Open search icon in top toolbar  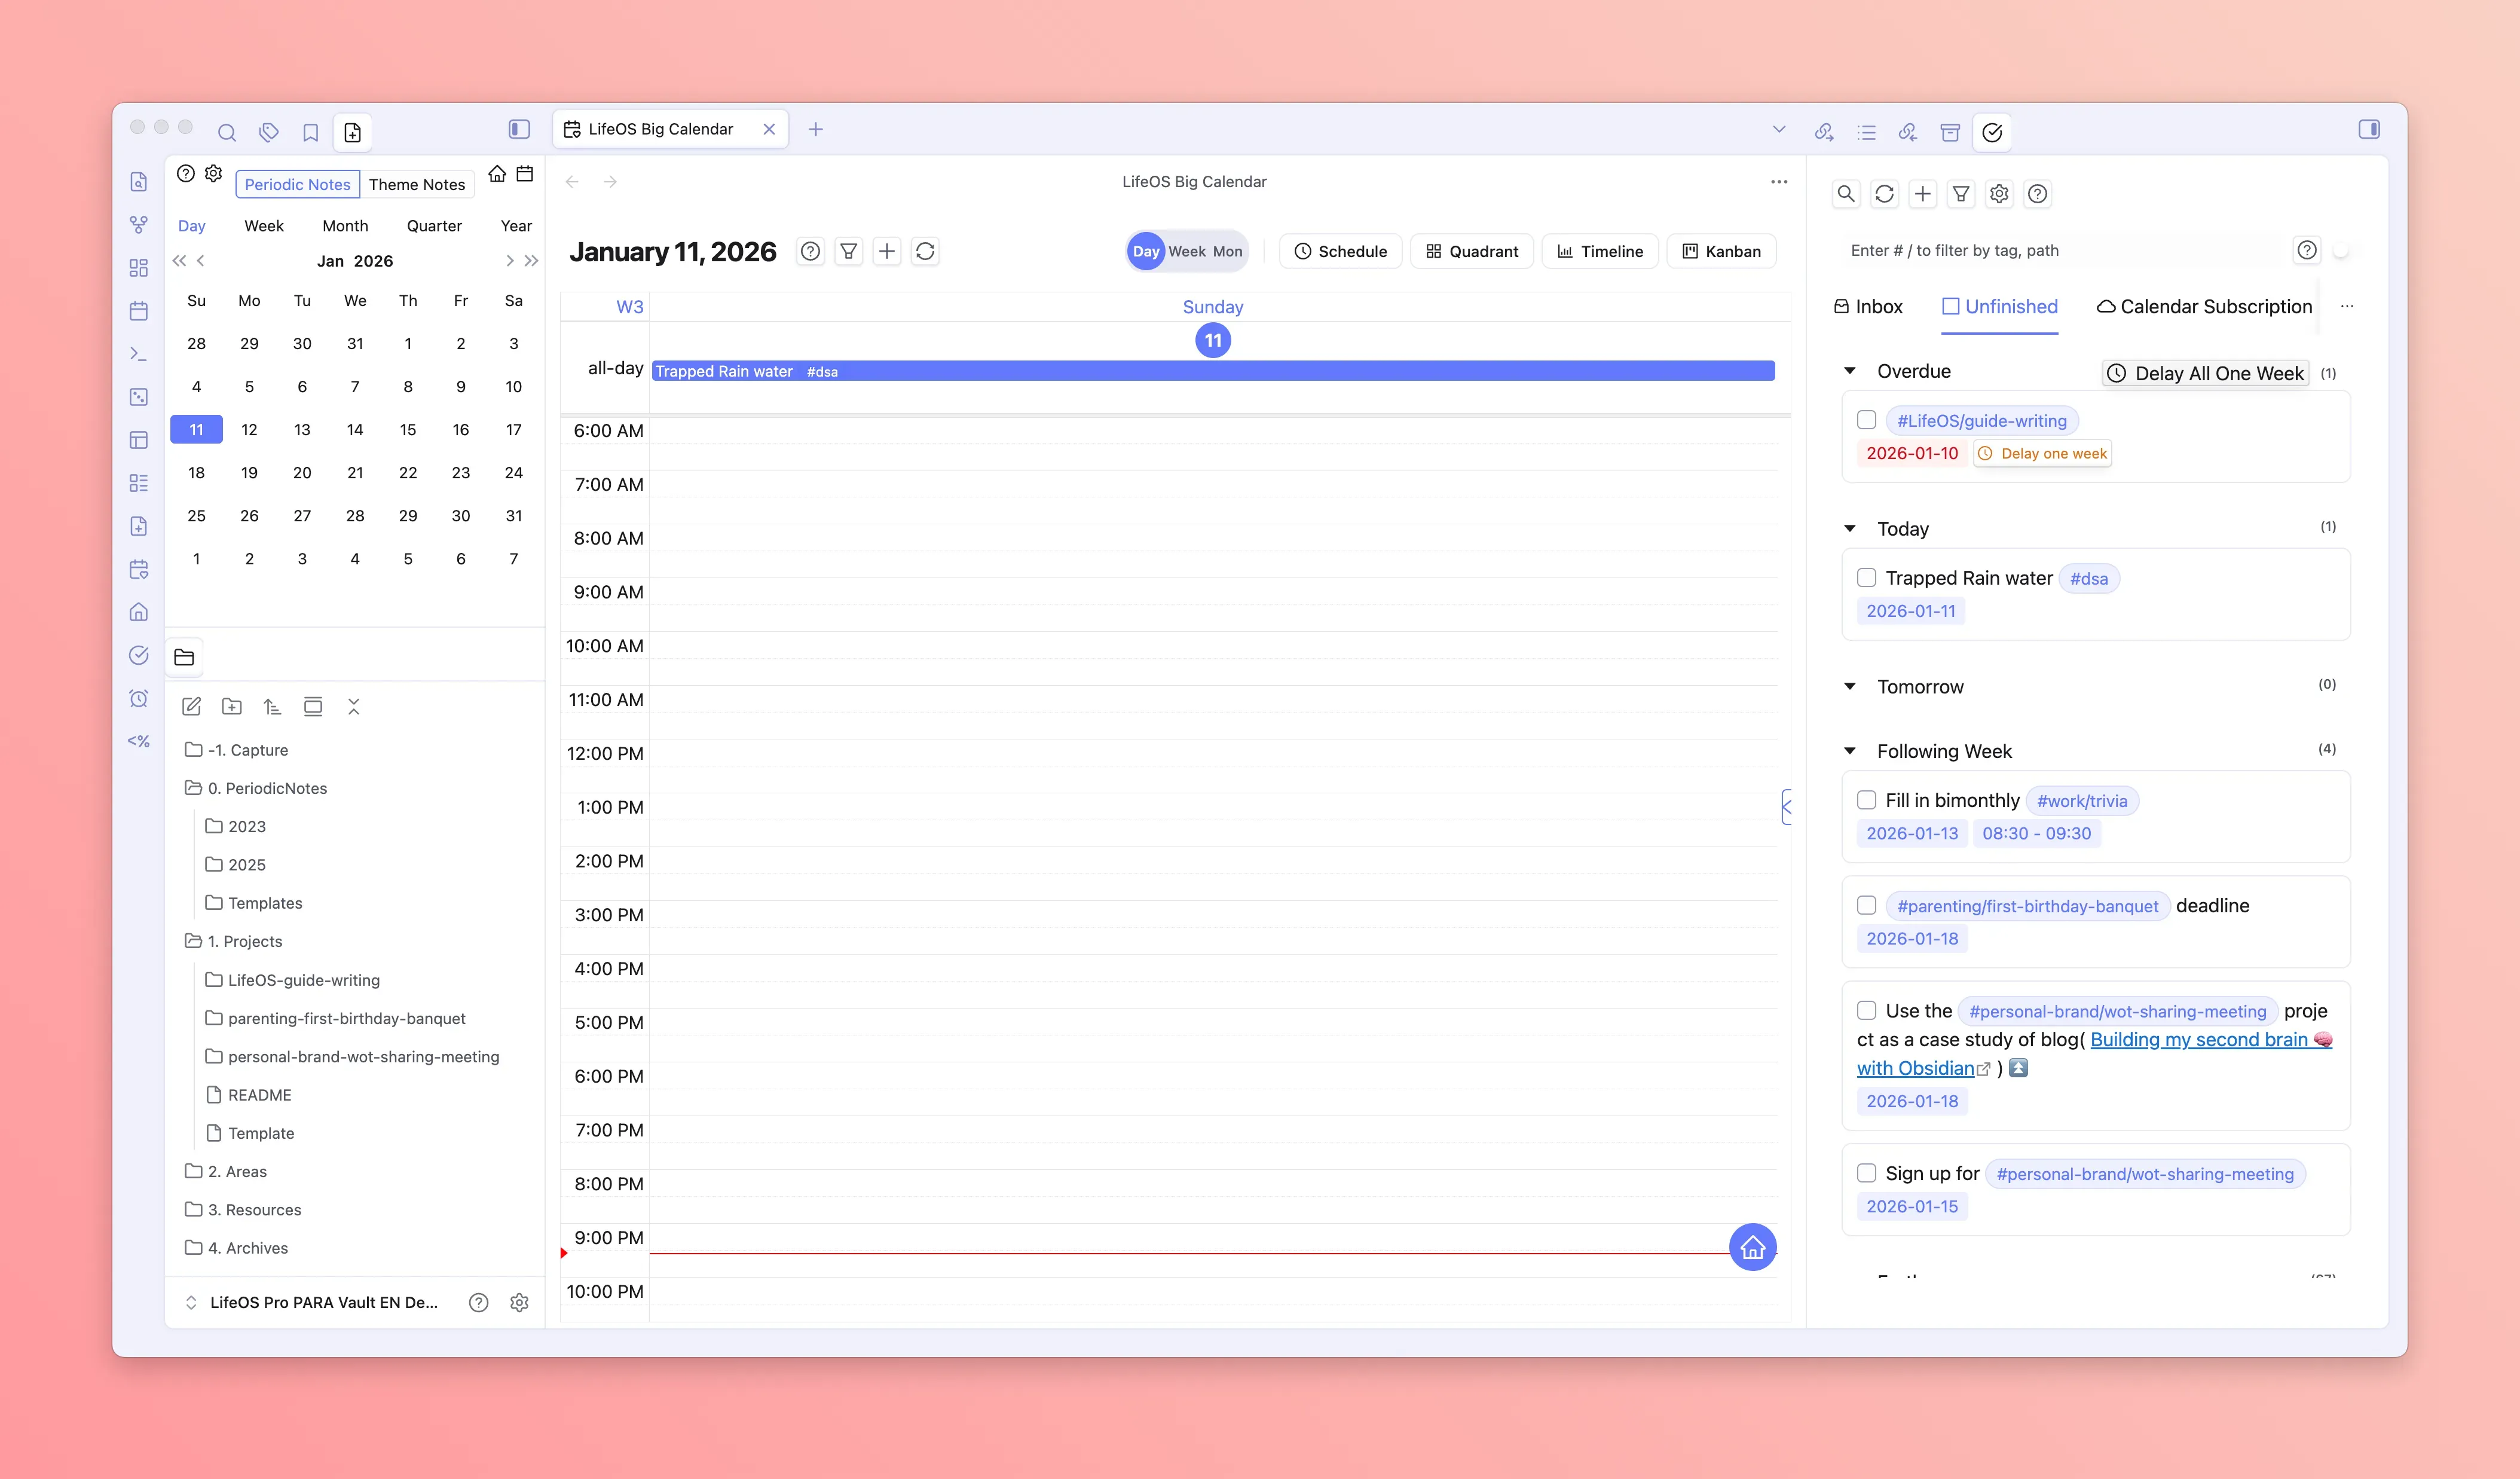[227, 132]
